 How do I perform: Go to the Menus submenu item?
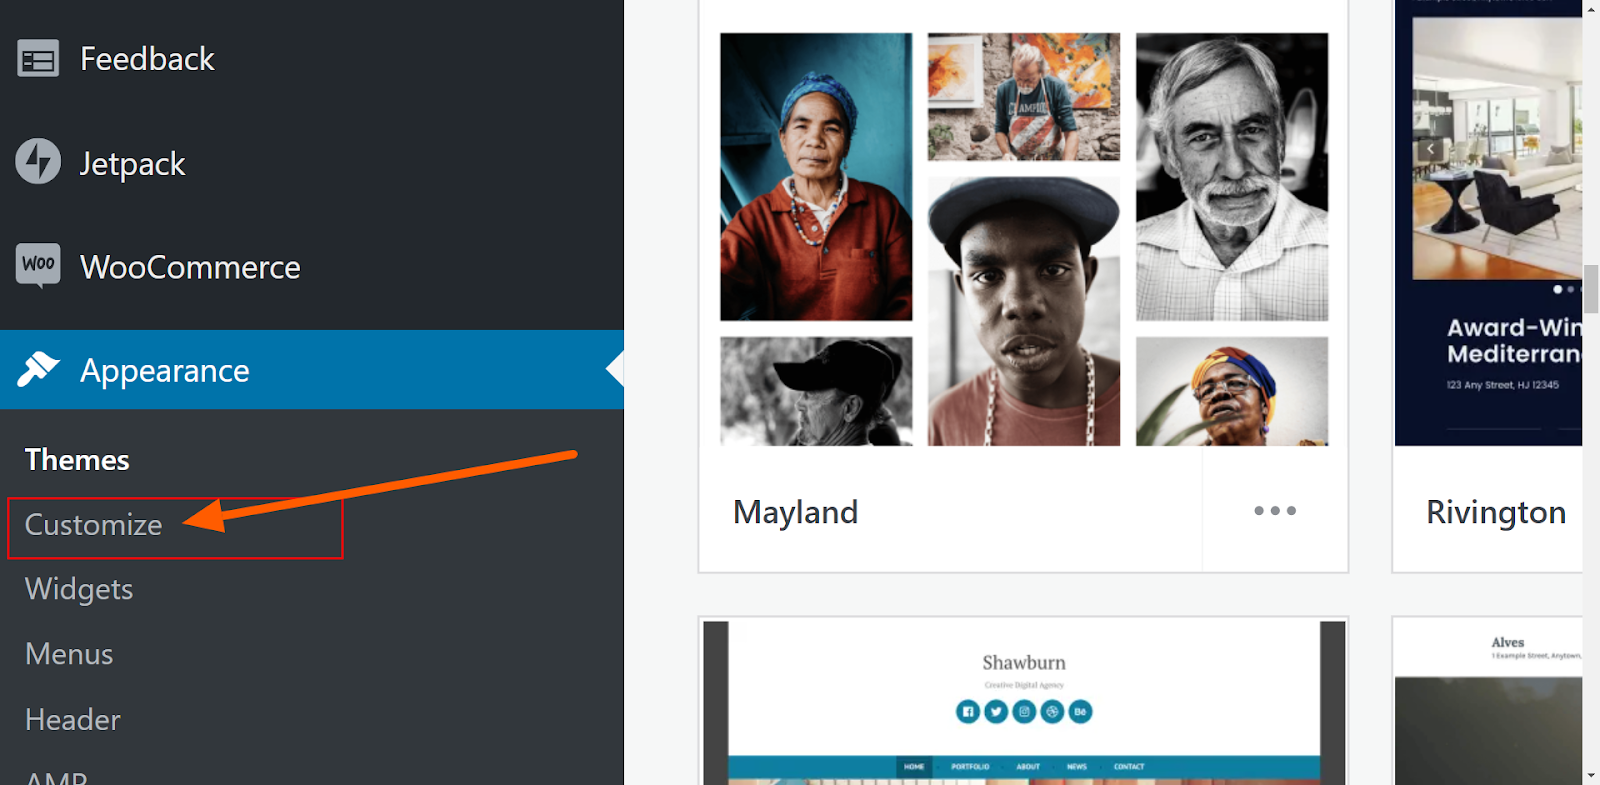[x=69, y=654]
